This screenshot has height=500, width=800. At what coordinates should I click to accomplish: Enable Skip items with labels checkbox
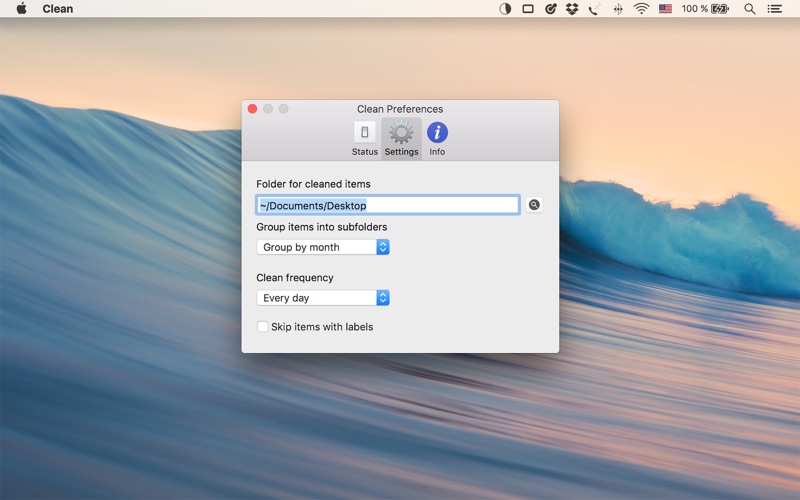pyautogui.click(x=262, y=327)
